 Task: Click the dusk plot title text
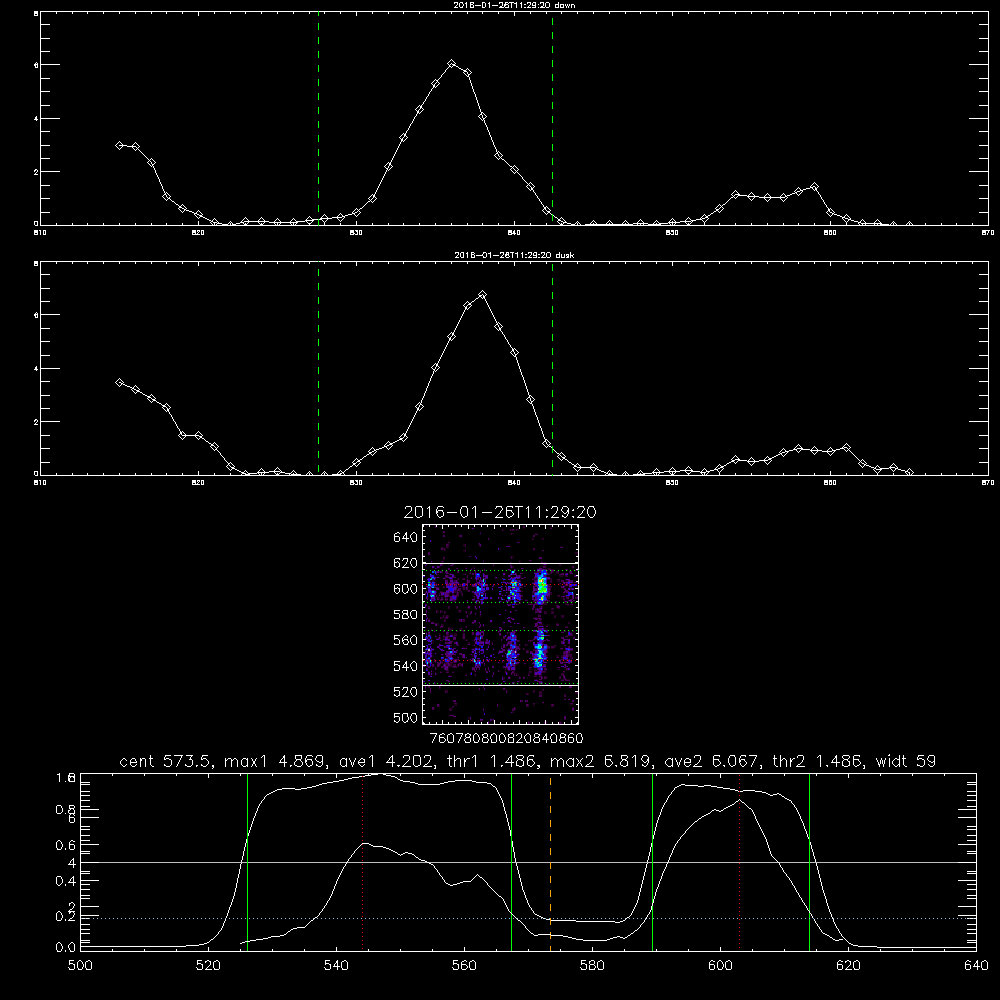(x=515, y=255)
